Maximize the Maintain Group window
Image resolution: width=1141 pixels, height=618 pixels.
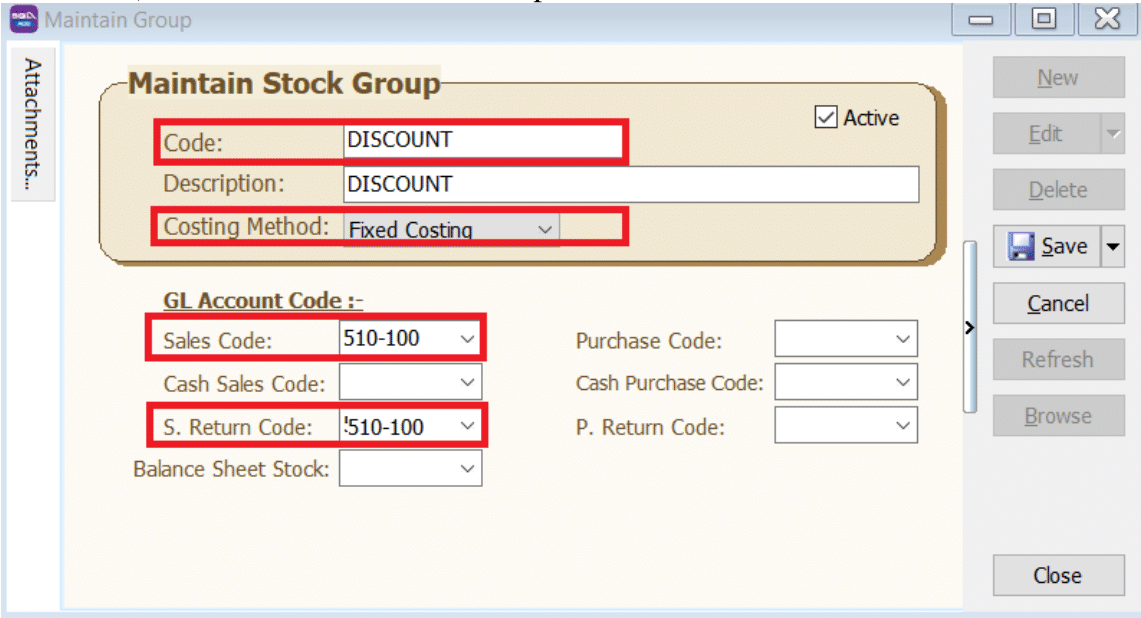click(1043, 19)
